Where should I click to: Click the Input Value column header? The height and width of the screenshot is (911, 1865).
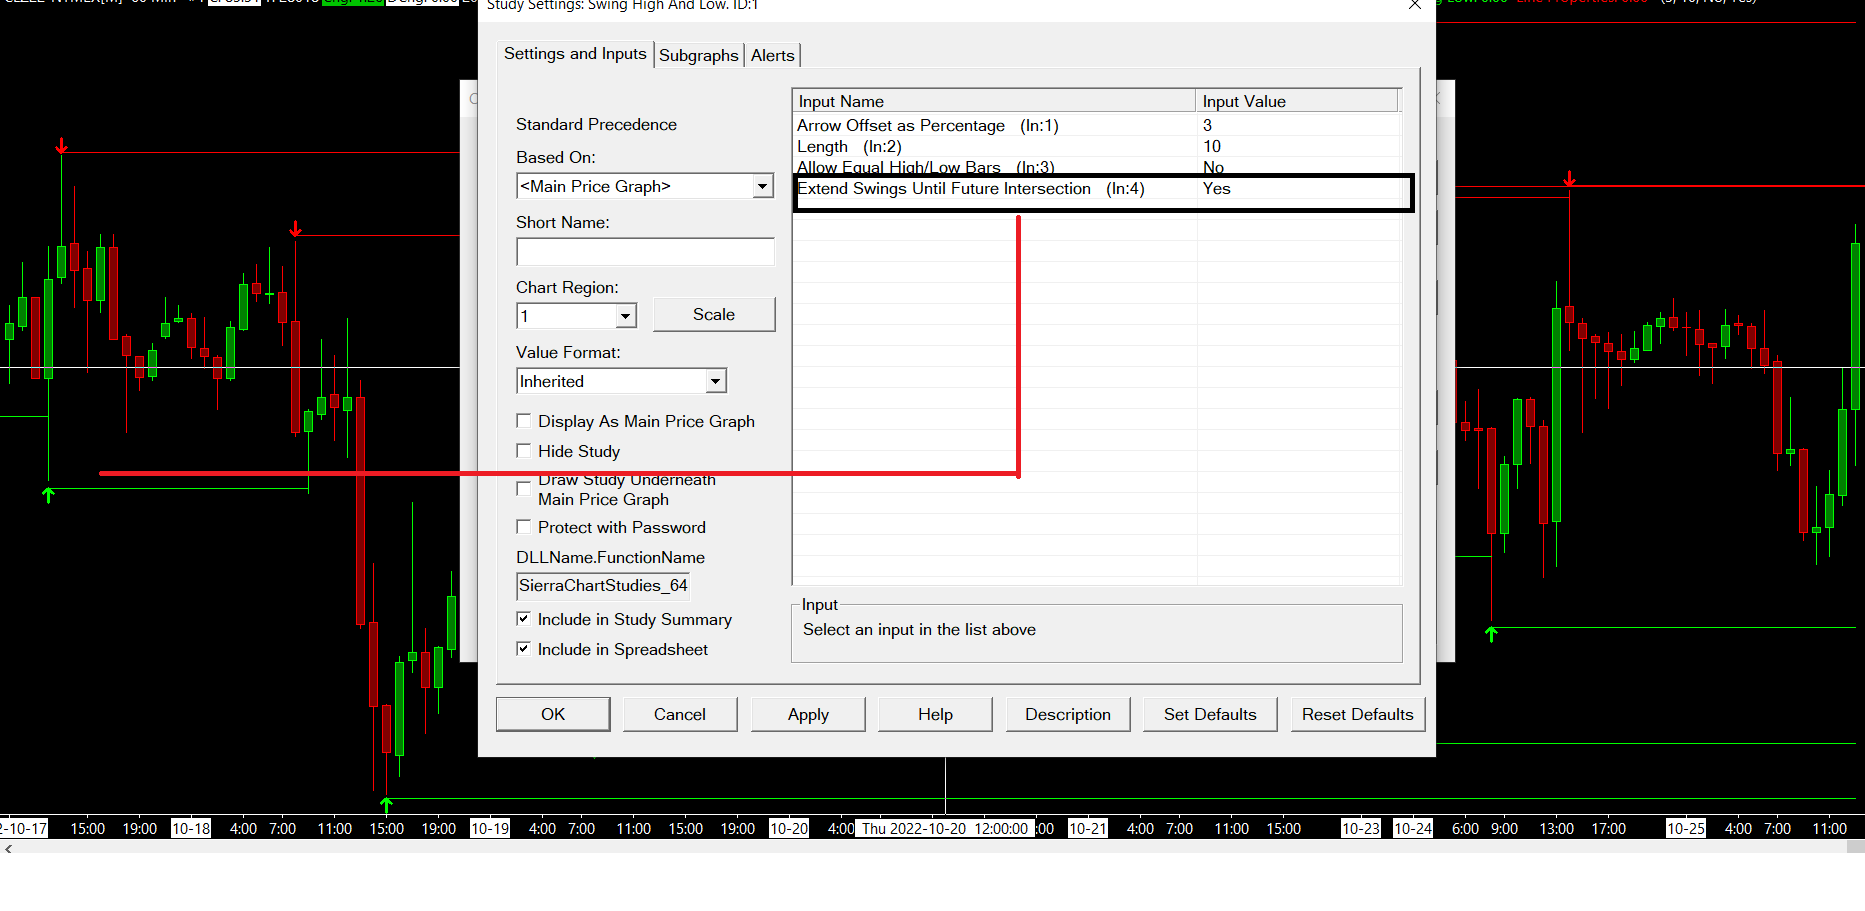[x=1297, y=101]
